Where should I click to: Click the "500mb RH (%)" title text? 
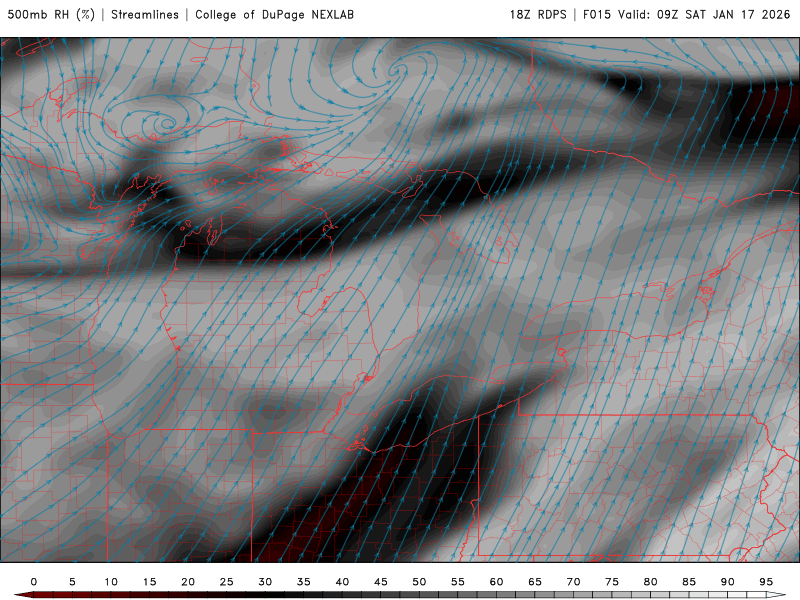pos(51,15)
